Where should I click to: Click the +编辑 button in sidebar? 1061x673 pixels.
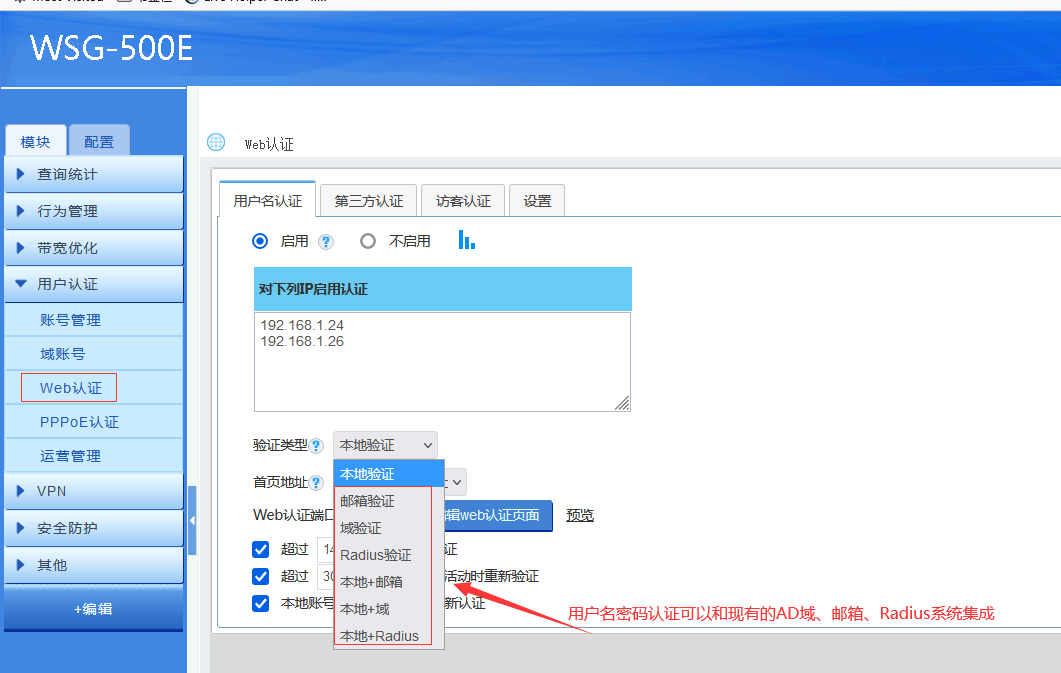pos(93,609)
